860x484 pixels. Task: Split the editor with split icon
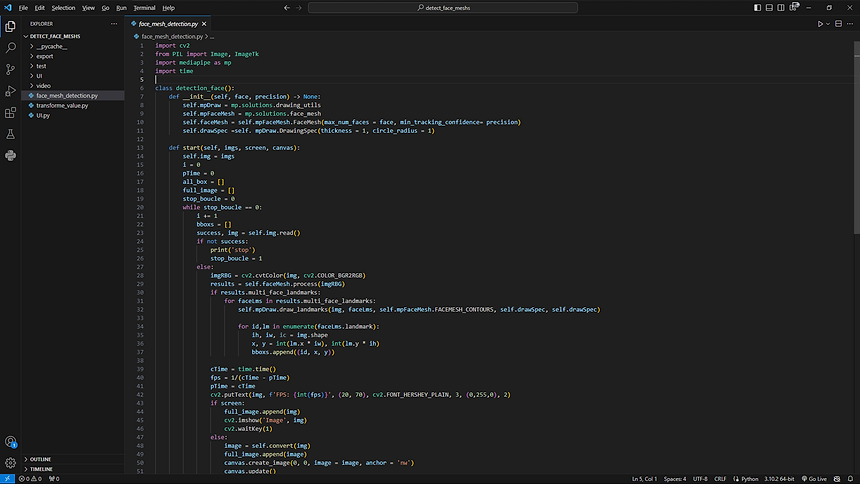[838, 24]
